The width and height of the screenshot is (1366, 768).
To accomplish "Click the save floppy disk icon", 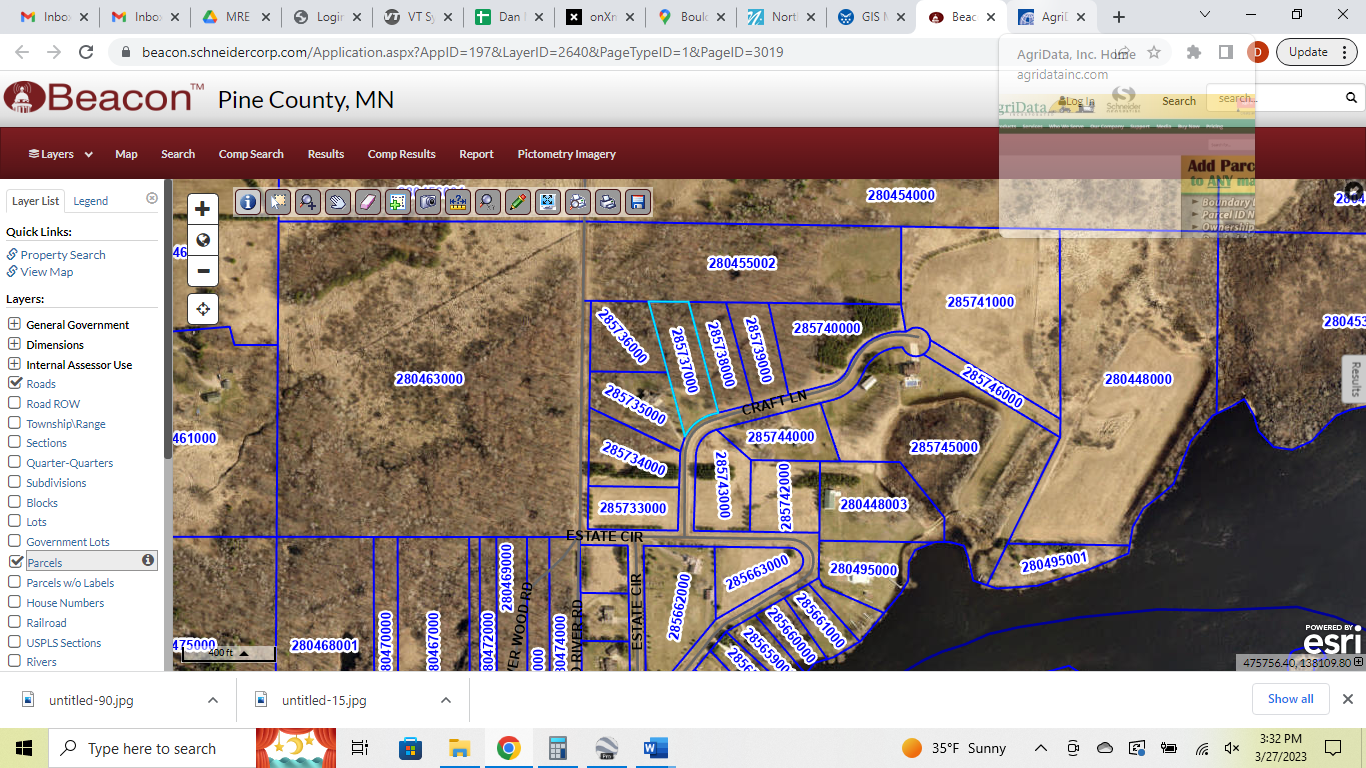I will [x=638, y=202].
